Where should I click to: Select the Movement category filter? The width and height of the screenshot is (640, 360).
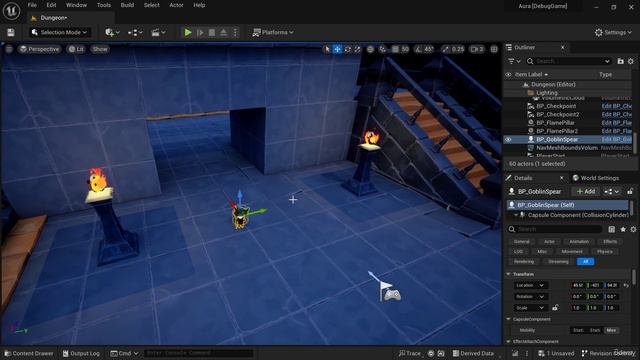[x=572, y=251]
